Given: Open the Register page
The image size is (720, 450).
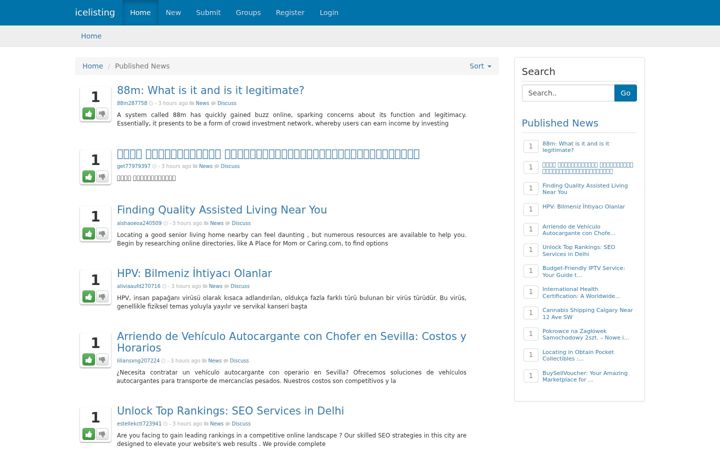Looking at the screenshot, I should click(290, 12).
